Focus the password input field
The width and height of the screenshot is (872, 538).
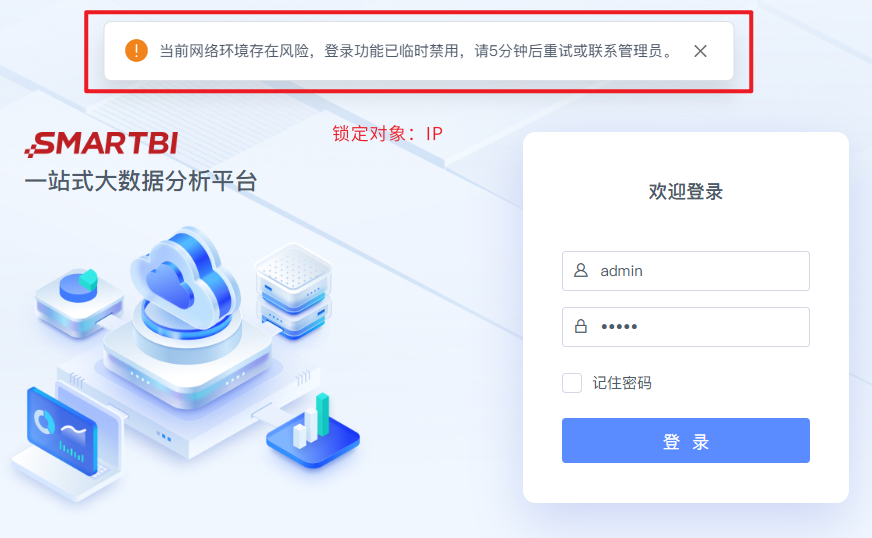click(686, 327)
